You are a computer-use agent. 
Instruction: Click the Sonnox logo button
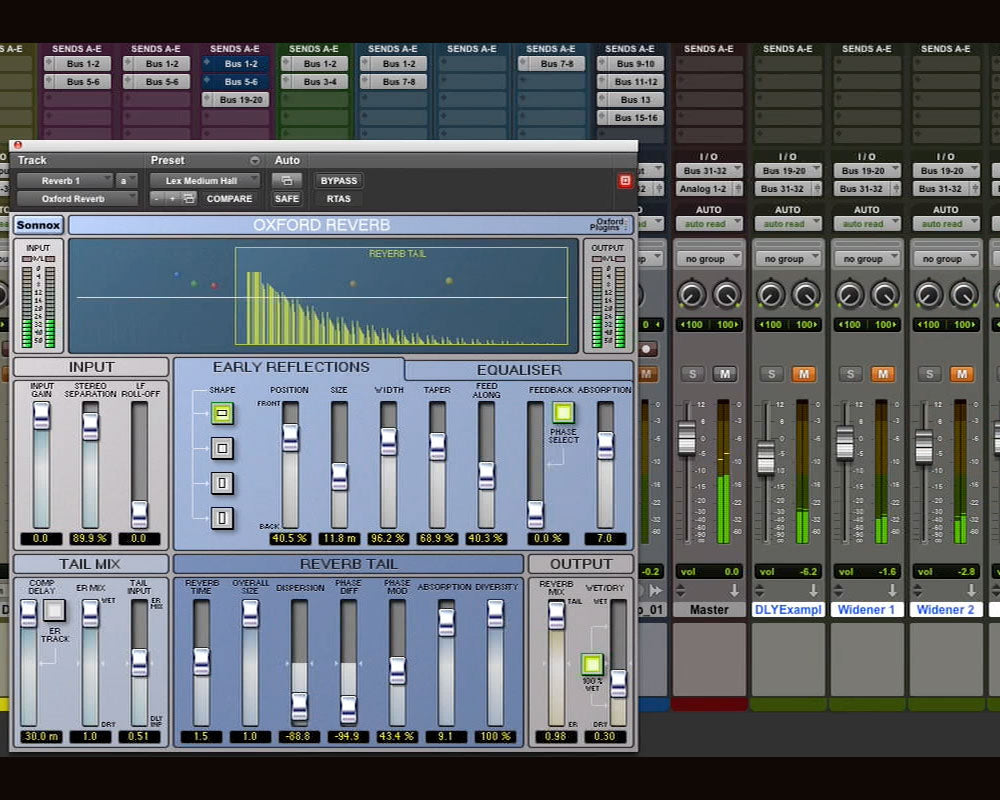tap(39, 226)
